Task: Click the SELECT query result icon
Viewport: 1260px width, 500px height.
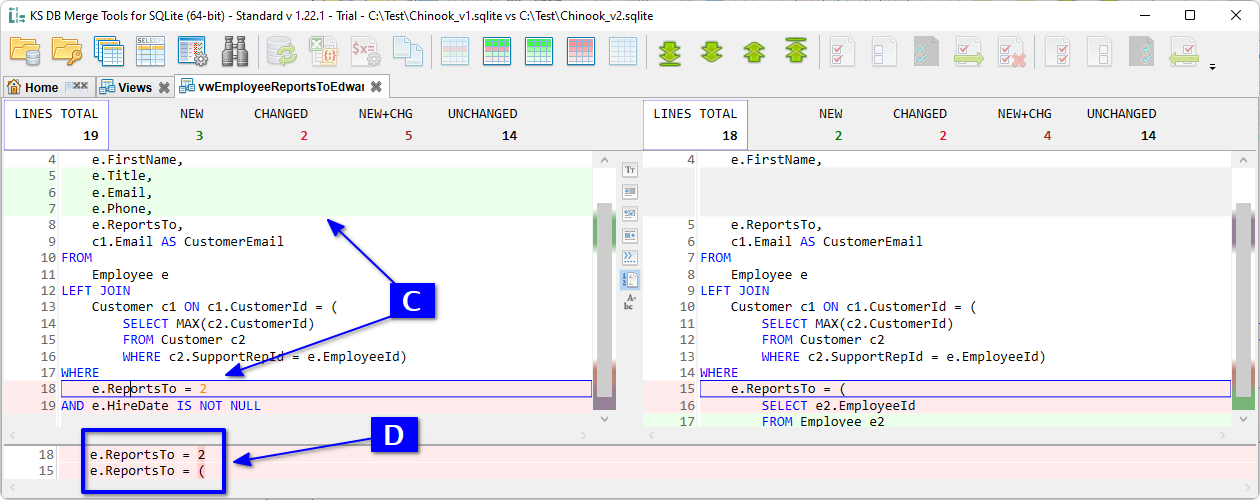Action: point(150,50)
